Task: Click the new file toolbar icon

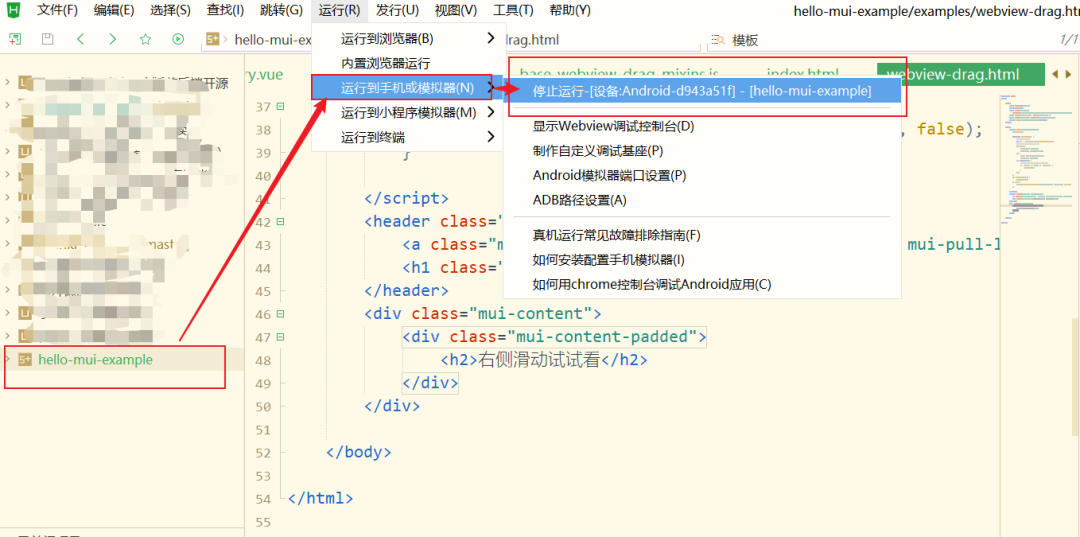Action: click(14, 39)
